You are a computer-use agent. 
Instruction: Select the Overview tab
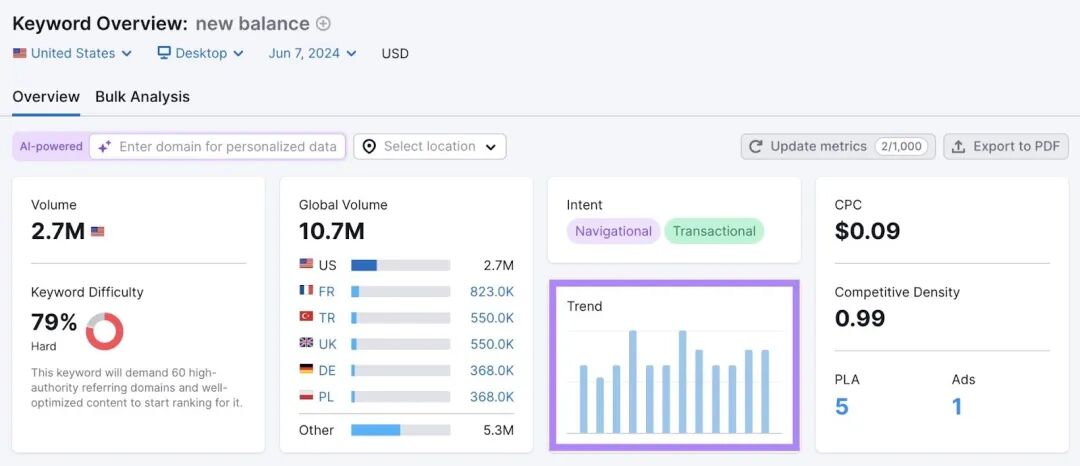[46, 97]
